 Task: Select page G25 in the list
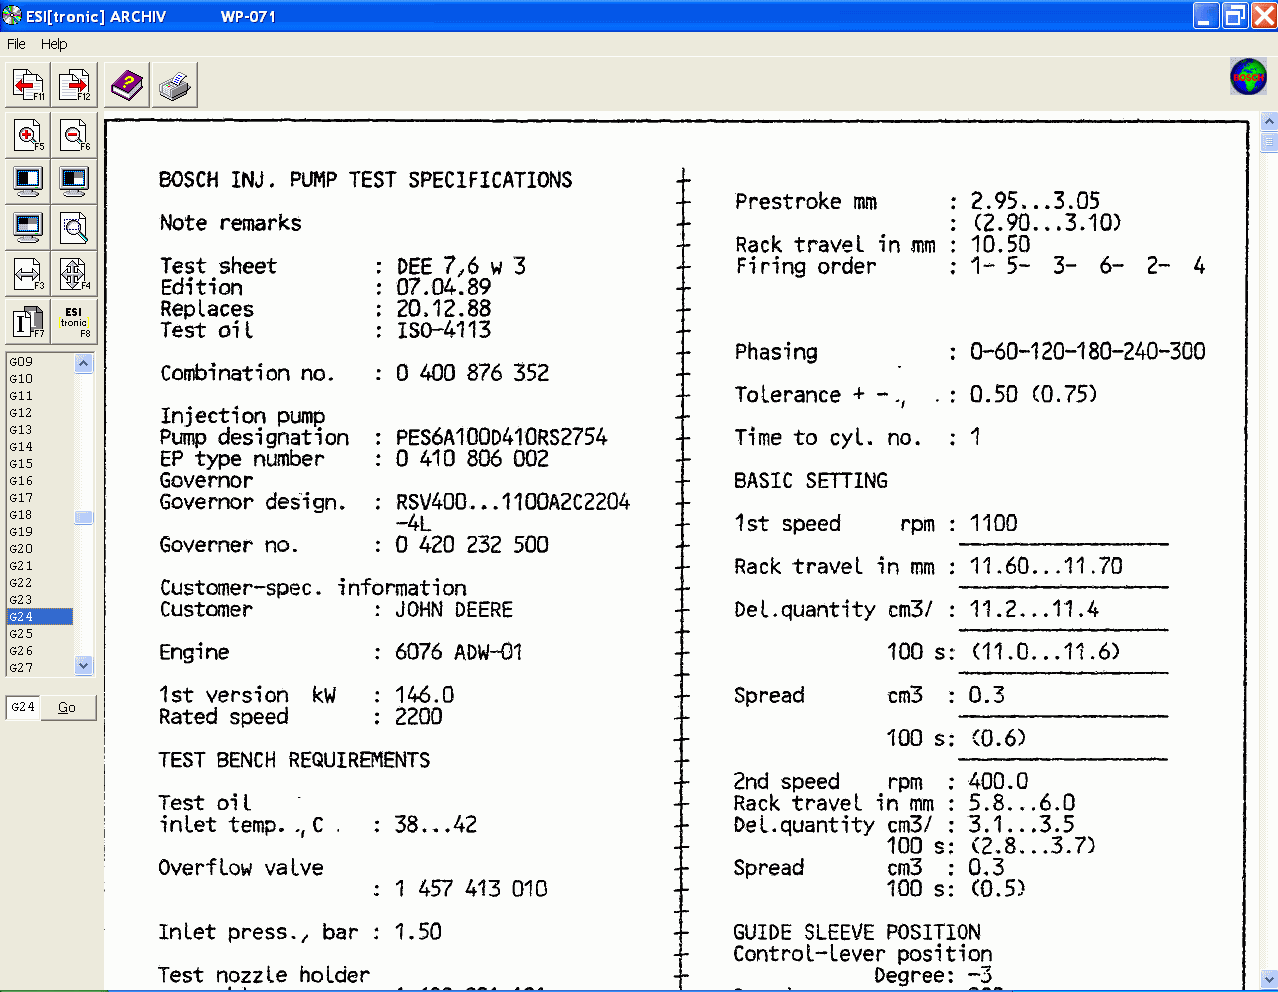click(x=40, y=633)
